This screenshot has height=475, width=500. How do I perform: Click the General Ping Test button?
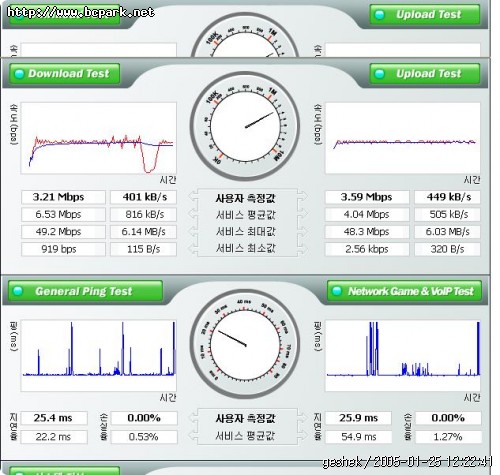tap(85, 291)
